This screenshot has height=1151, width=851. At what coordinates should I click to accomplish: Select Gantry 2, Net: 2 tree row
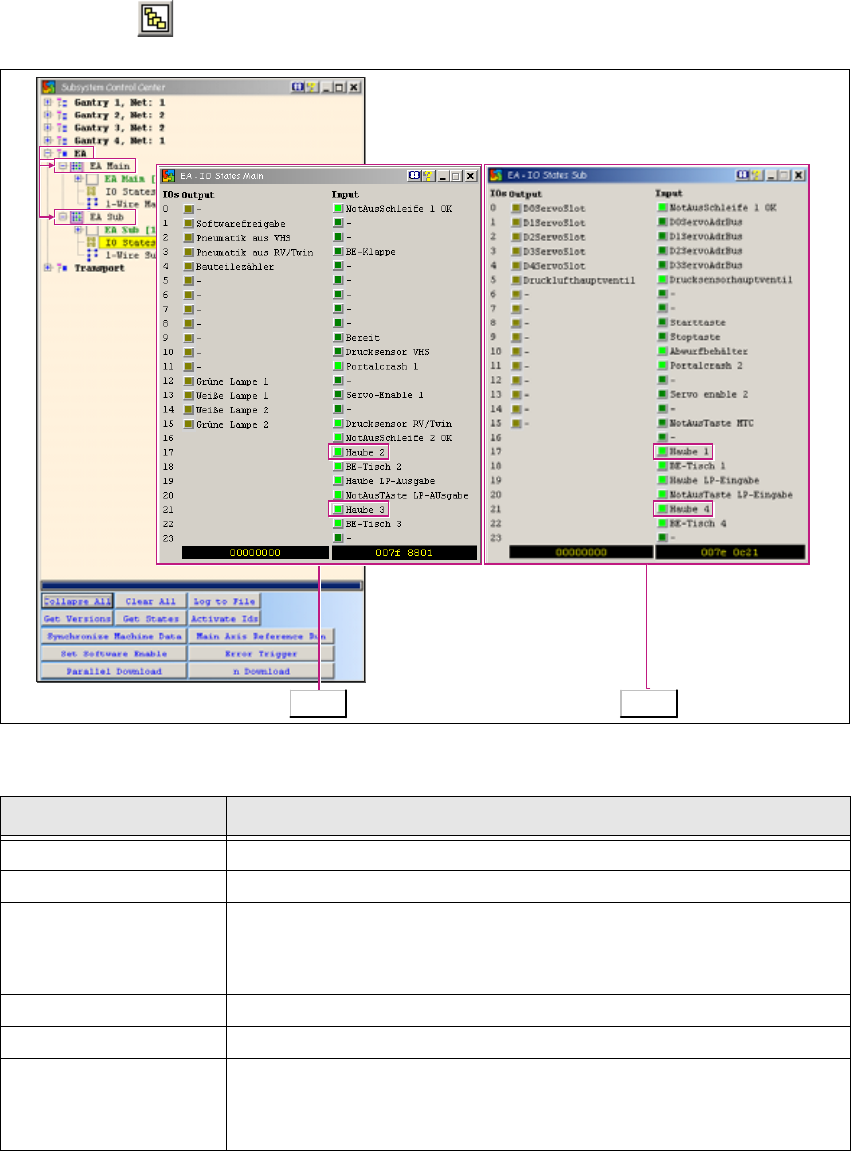coord(120,115)
